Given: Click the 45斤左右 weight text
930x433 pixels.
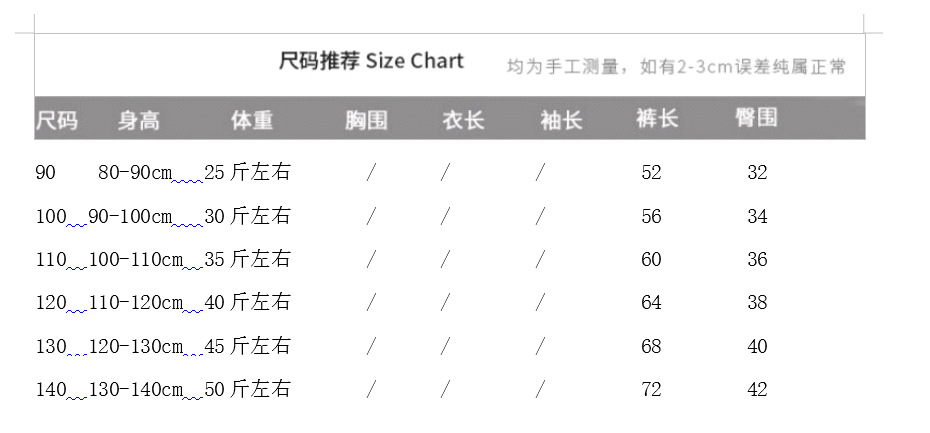Looking at the screenshot, I should pyautogui.click(x=247, y=347).
